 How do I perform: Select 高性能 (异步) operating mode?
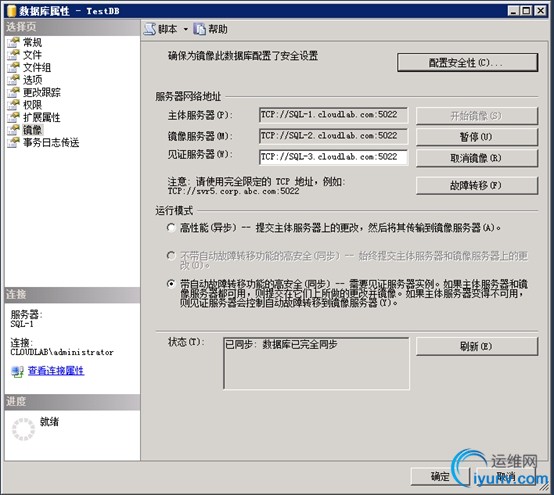[171, 228]
